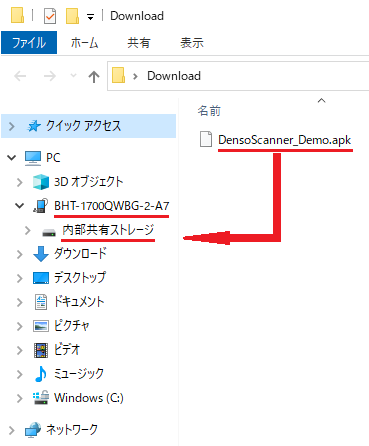Click the address bar chevron before Download

coord(135,76)
